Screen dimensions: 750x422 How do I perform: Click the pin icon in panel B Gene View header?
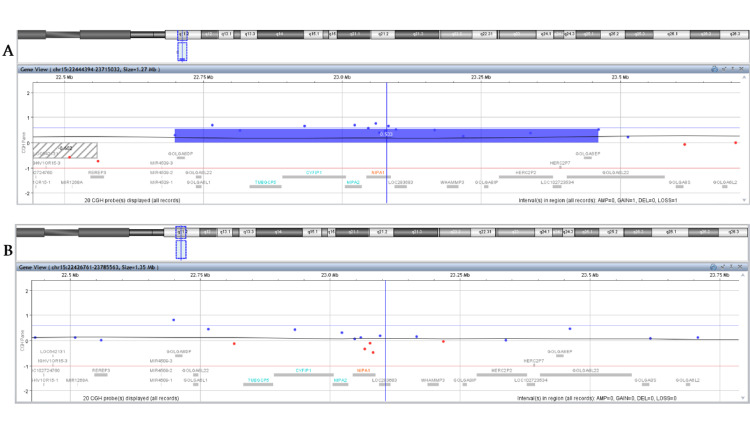pos(732,267)
